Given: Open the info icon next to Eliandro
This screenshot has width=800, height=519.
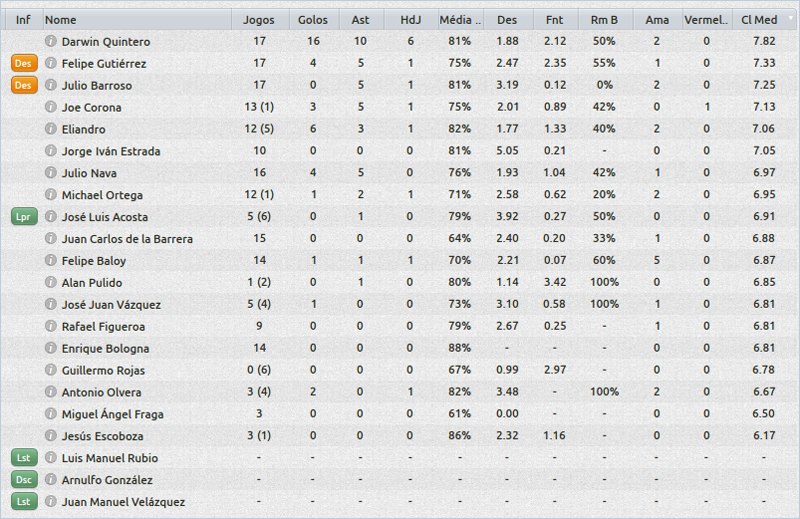Looking at the screenshot, I should click(x=51, y=129).
